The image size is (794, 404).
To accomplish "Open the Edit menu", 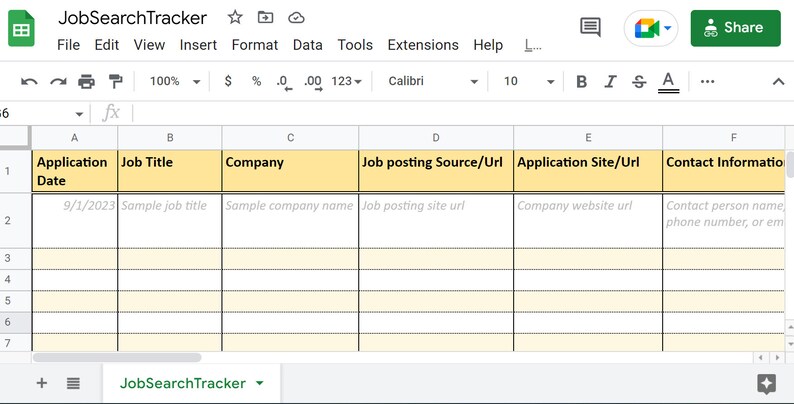I will (106, 45).
